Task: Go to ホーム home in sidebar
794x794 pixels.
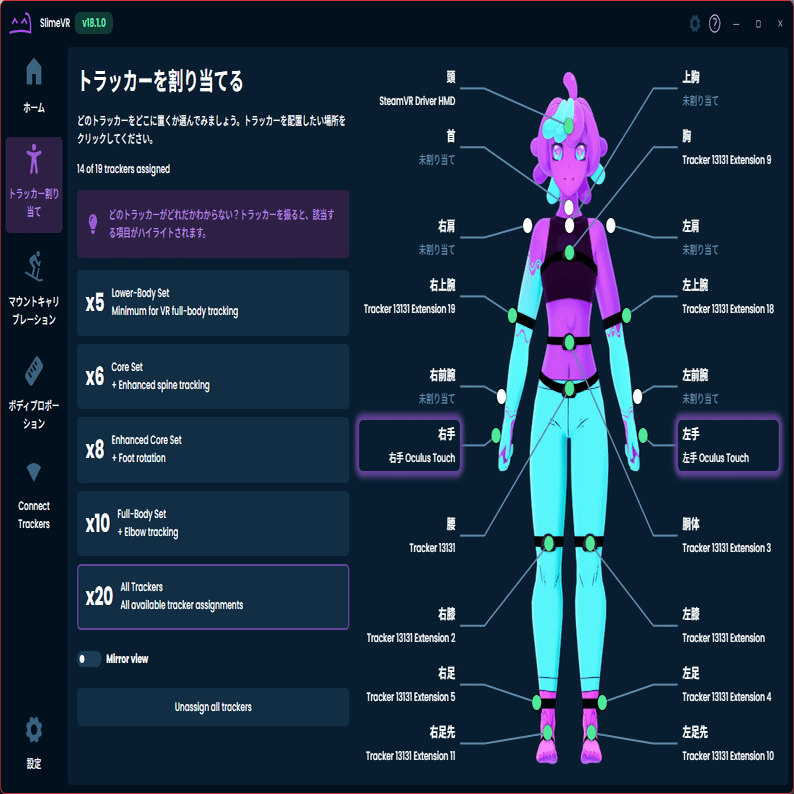Action: pos(34,85)
